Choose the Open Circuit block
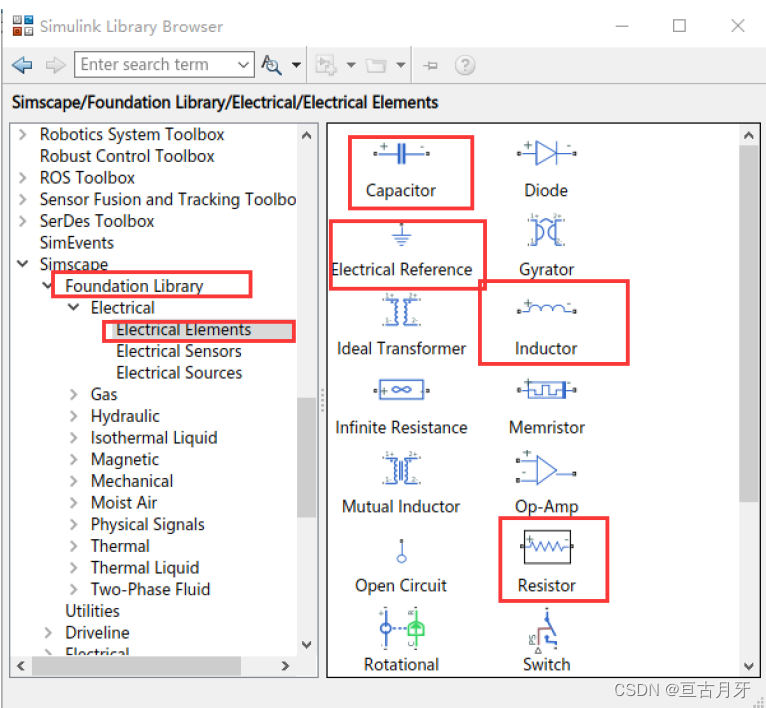 [x=401, y=551]
